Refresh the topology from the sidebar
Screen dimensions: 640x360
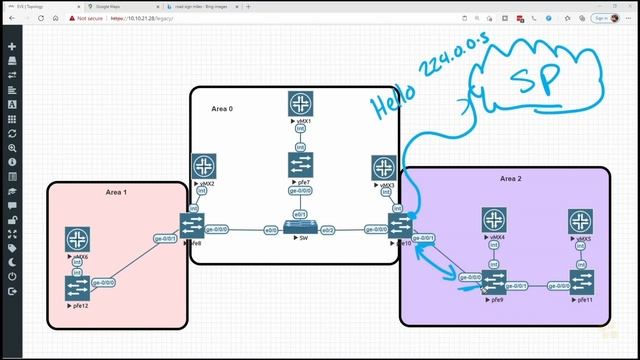coord(12,133)
